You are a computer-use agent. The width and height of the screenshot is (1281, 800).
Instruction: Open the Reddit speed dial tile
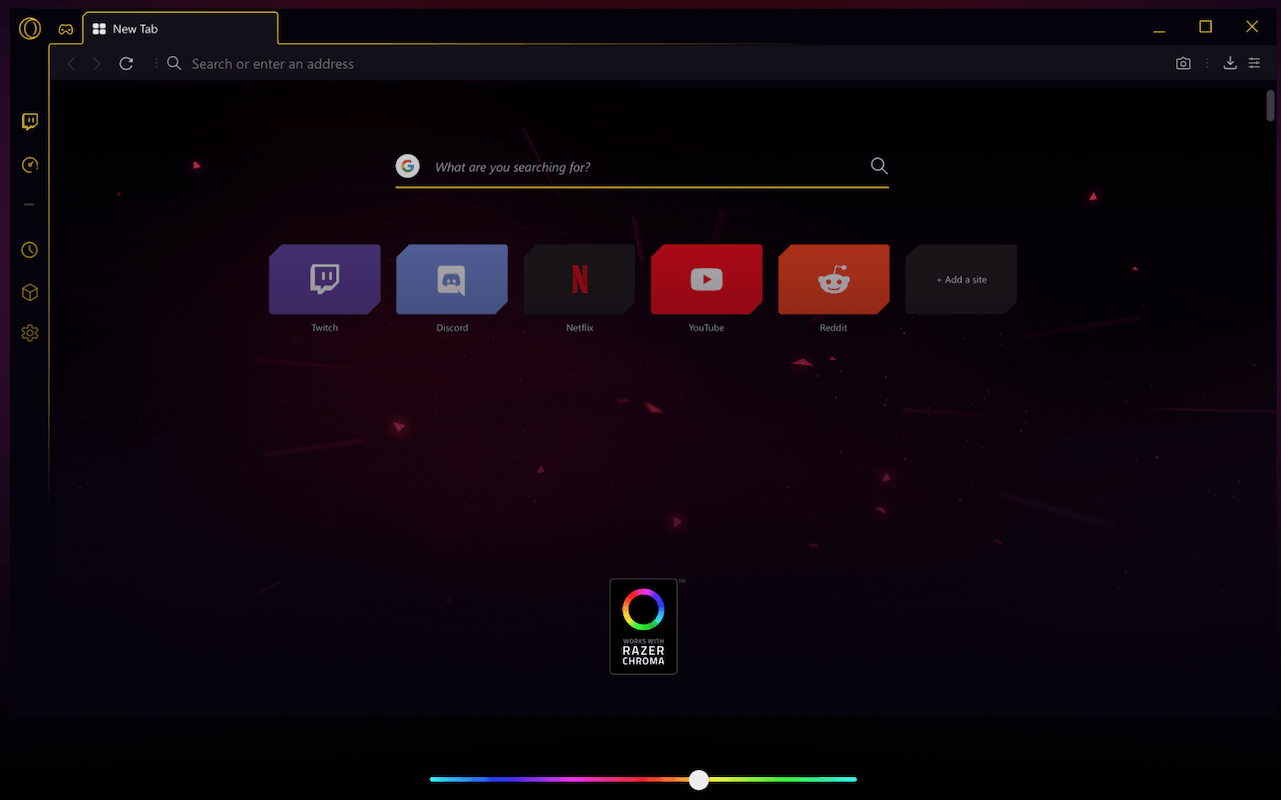834,279
